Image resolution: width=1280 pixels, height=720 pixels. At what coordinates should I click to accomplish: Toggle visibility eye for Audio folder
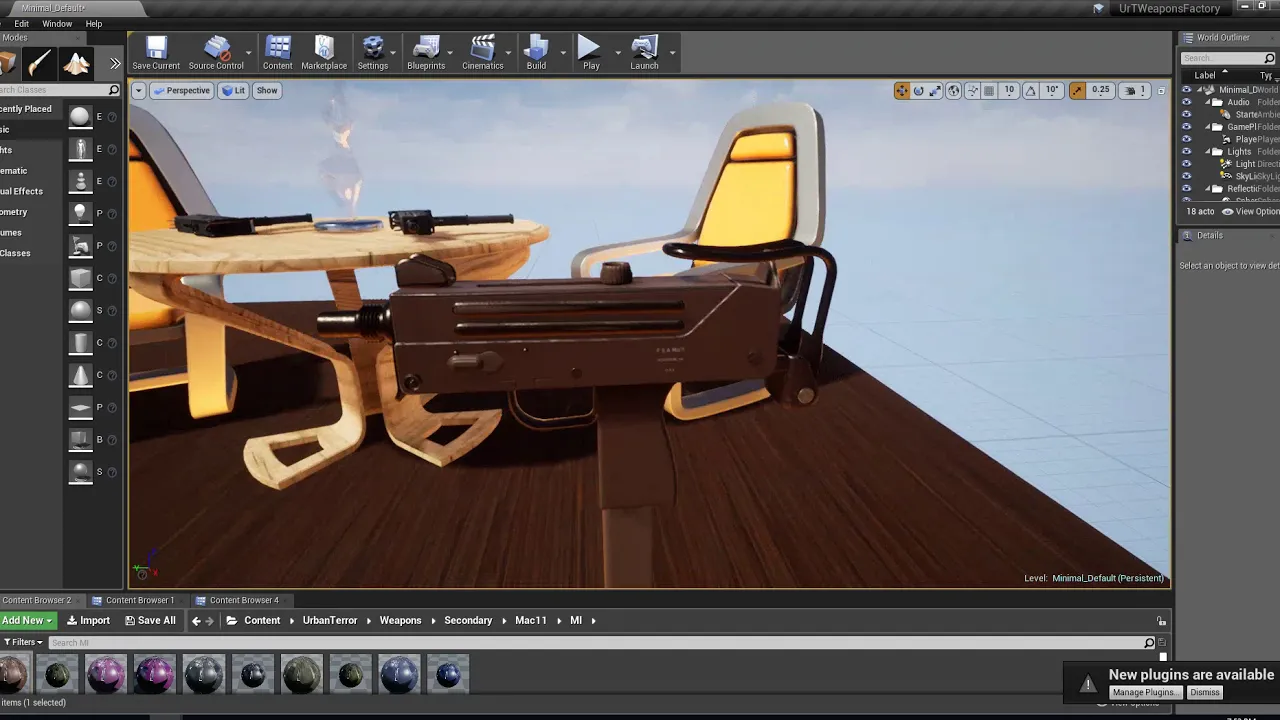[1187, 102]
